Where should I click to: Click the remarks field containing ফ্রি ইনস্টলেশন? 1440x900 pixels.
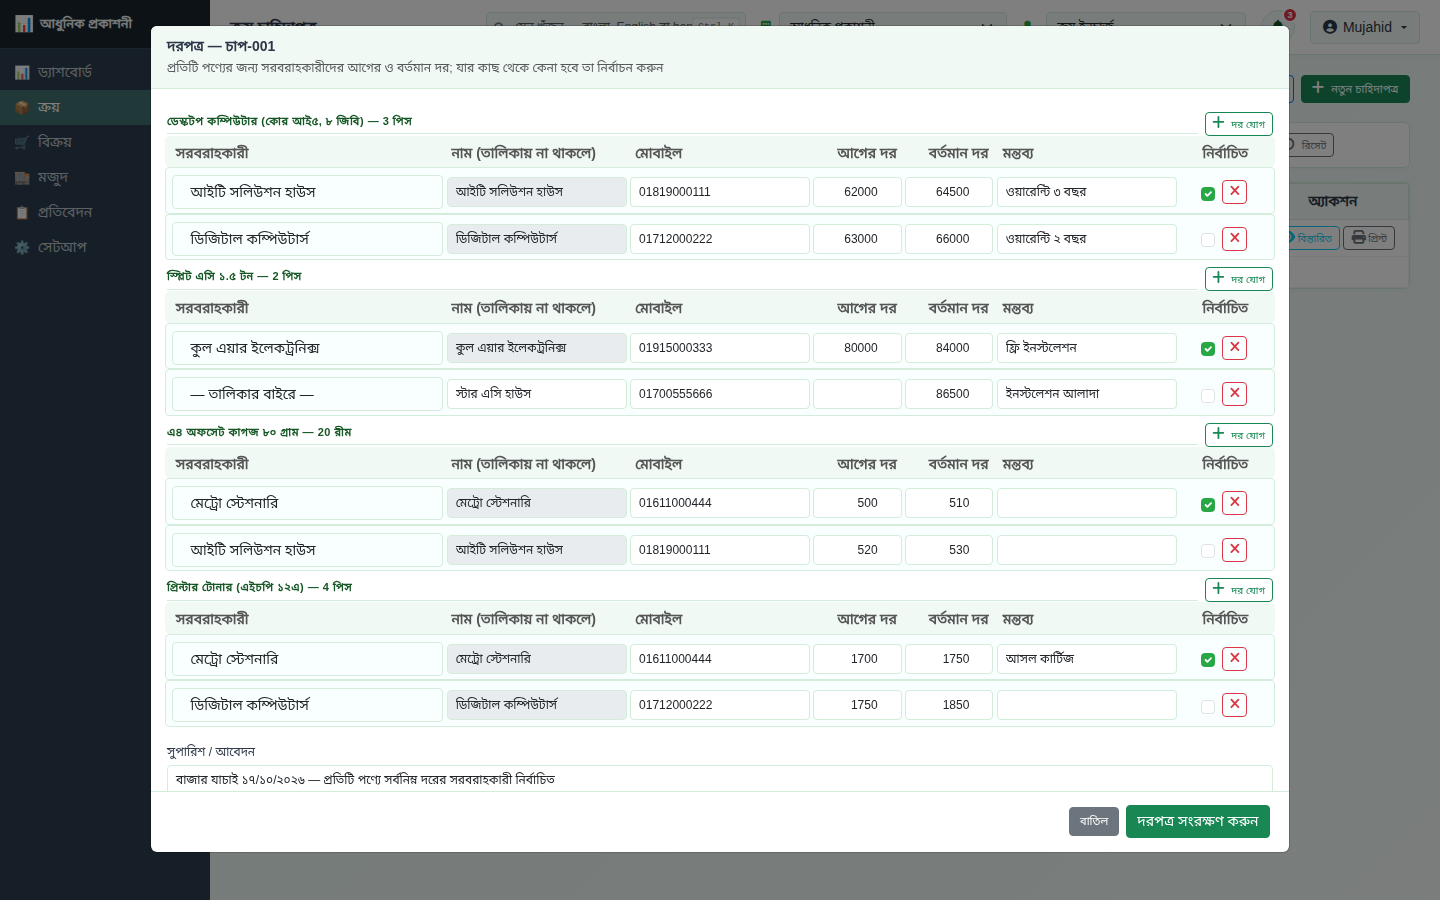click(x=1086, y=348)
